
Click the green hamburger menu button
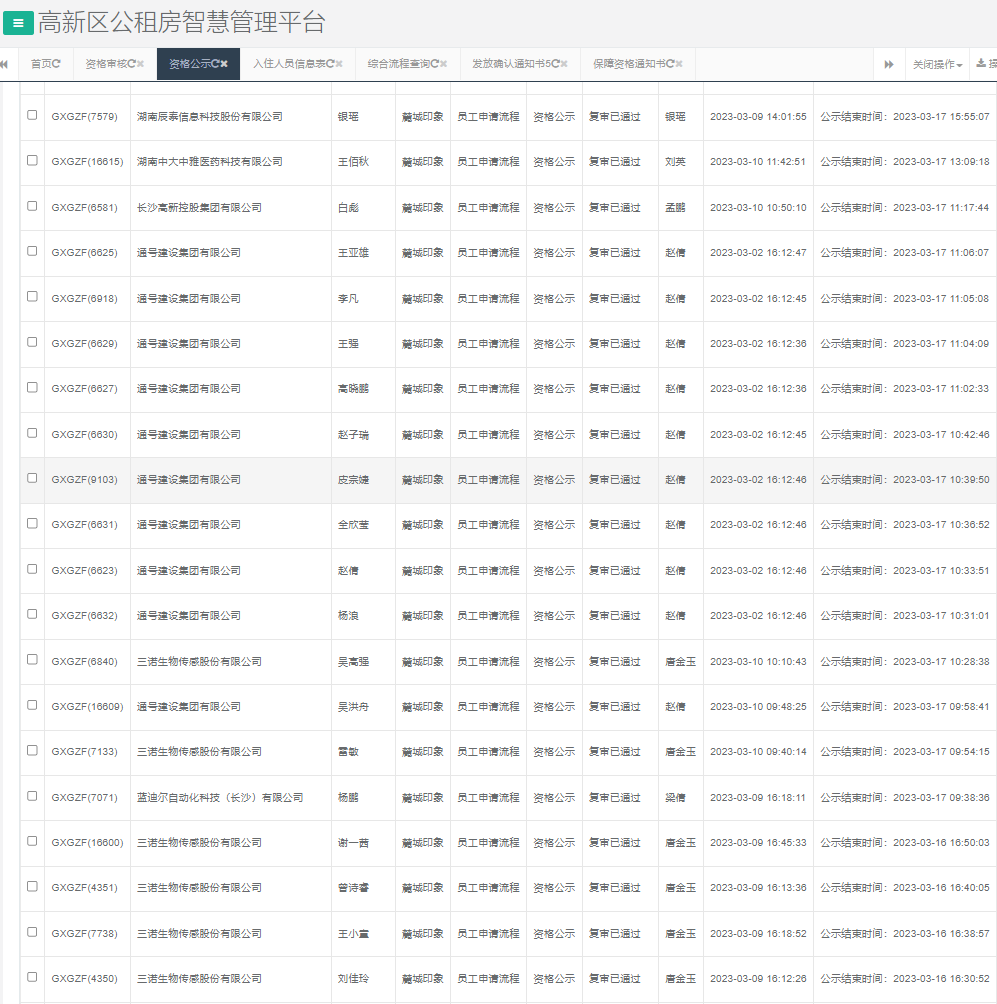click(x=18, y=23)
